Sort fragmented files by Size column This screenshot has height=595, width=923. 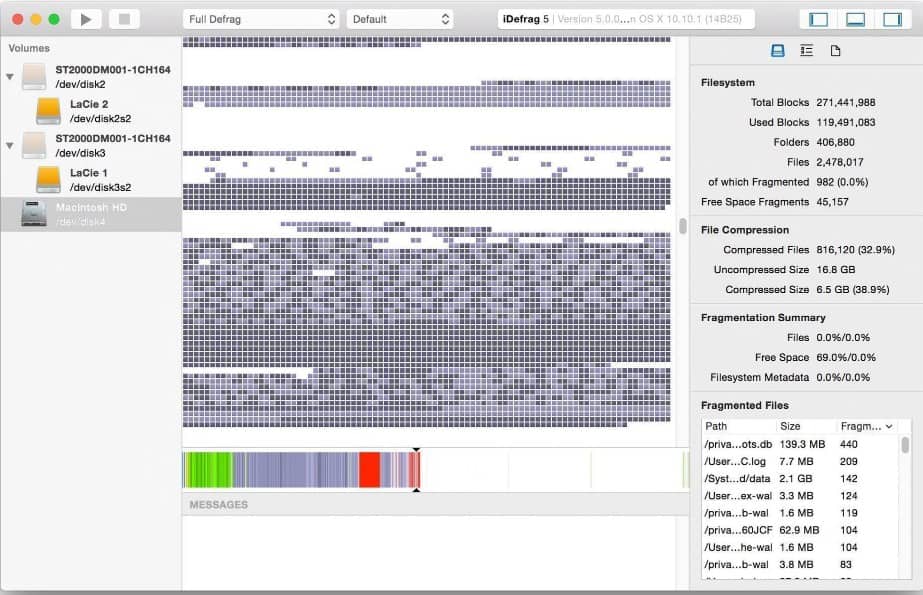(805, 426)
